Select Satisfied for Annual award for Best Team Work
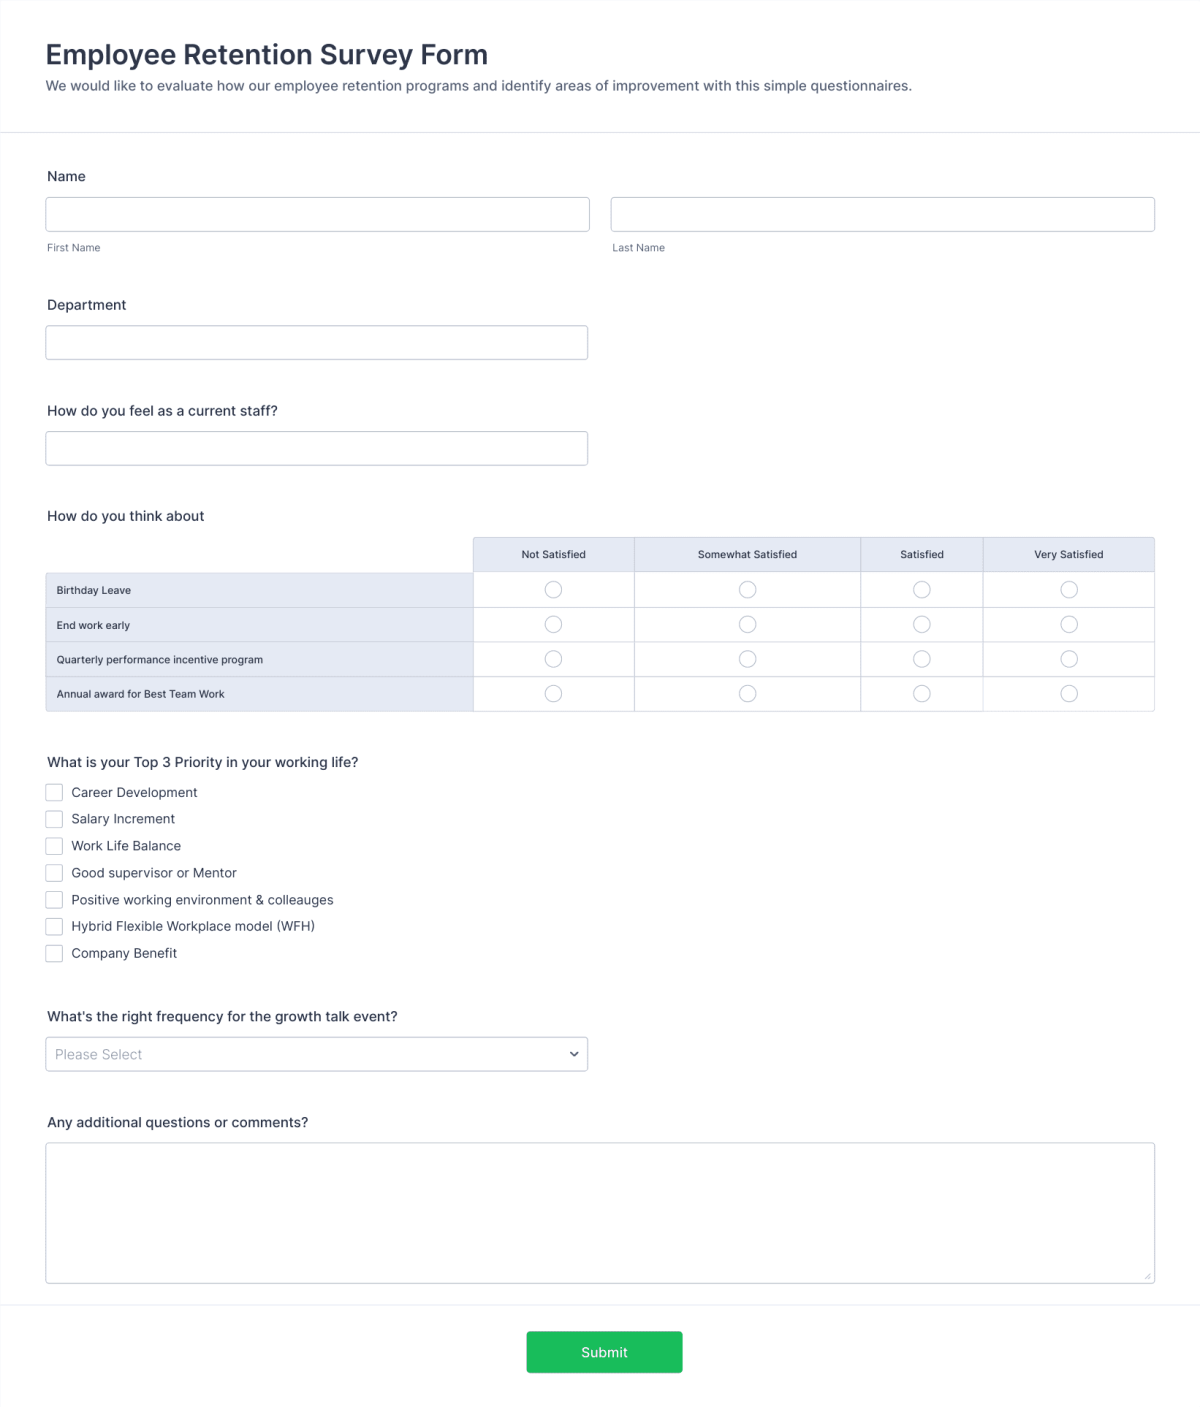1200x1407 pixels. [x=921, y=693]
